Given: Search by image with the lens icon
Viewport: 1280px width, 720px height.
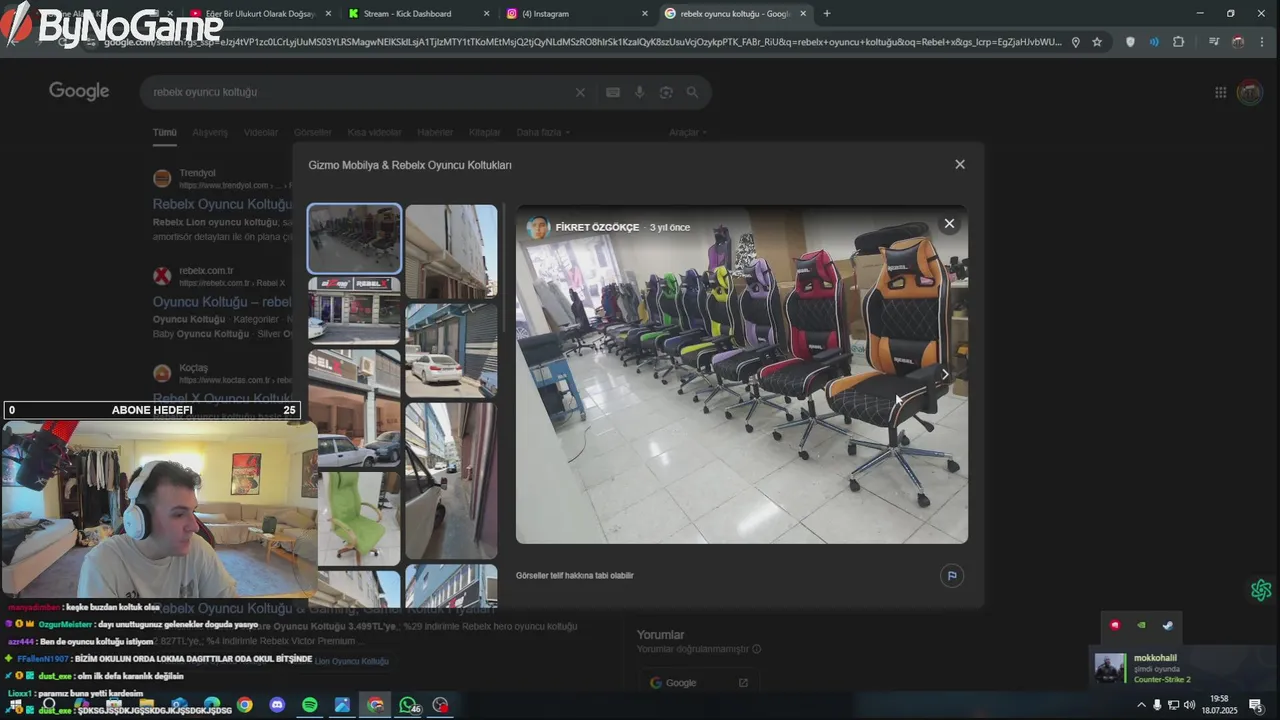Looking at the screenshot, I should pyautogui.click(x=666, y=92).
